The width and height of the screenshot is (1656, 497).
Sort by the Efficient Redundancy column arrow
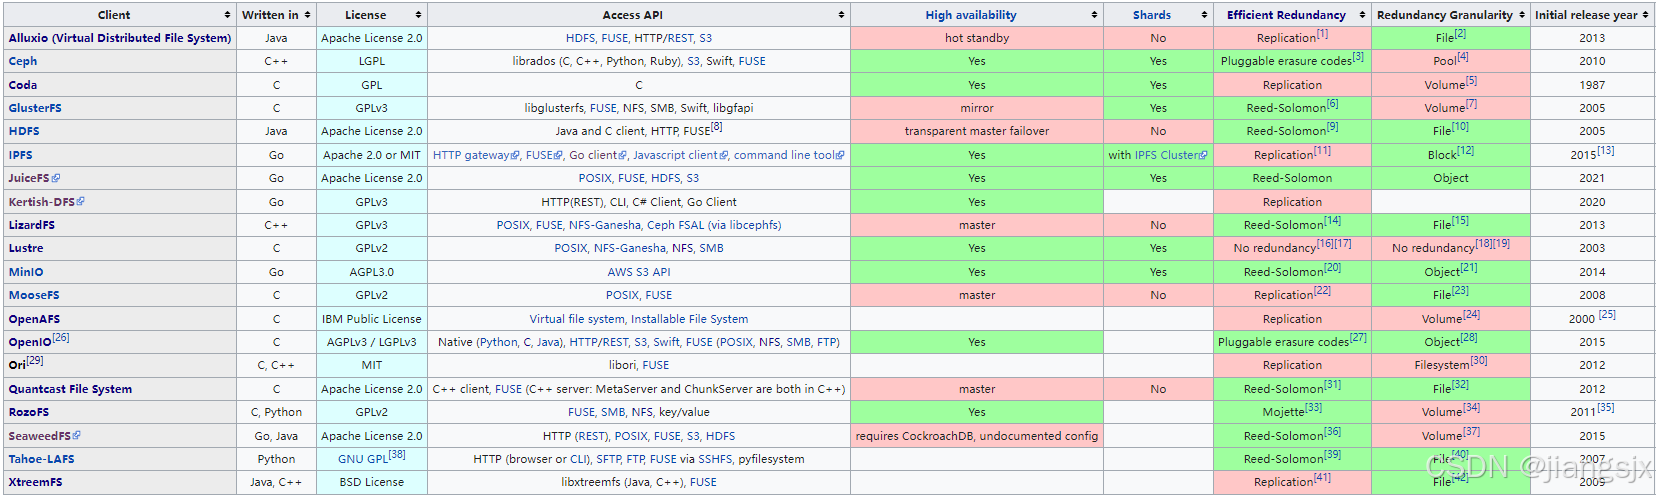(x=1363, y=15)
